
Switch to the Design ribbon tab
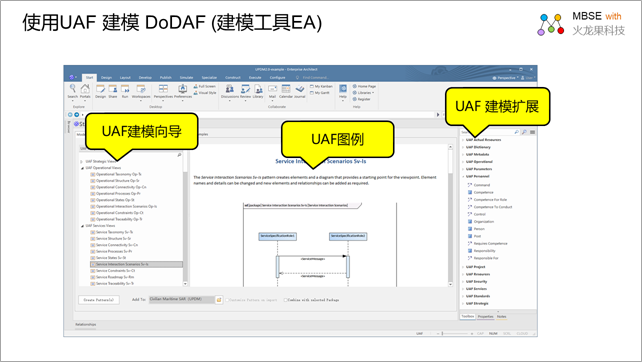click(x=106, y=77)
